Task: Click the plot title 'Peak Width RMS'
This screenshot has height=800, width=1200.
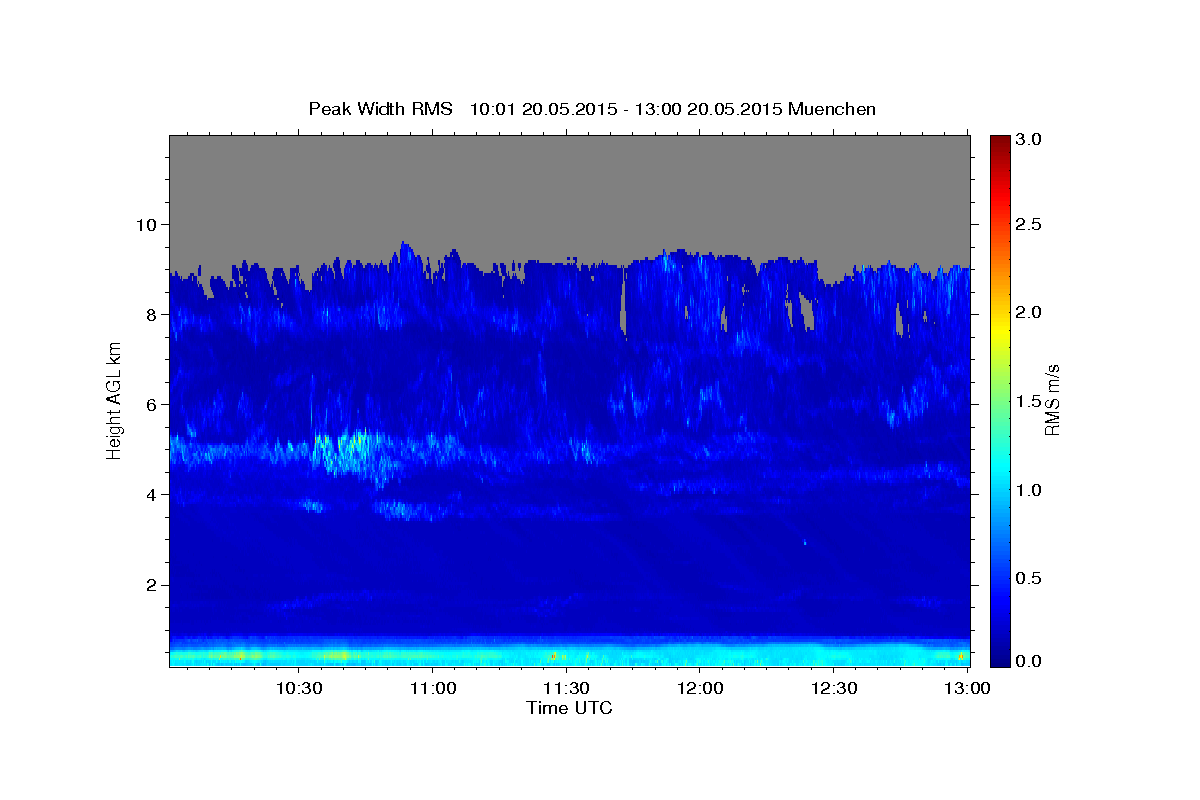Action: [x=380, y=109]
